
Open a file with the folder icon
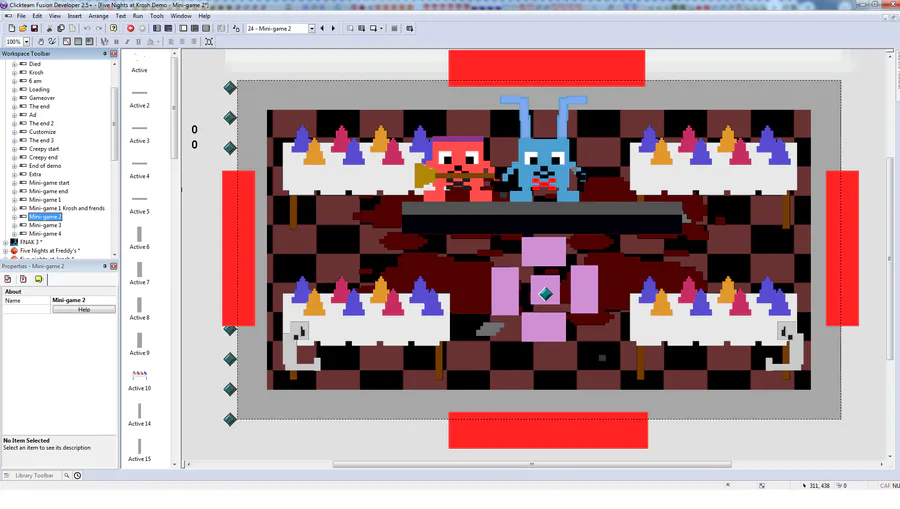click(x=23, y=28)
